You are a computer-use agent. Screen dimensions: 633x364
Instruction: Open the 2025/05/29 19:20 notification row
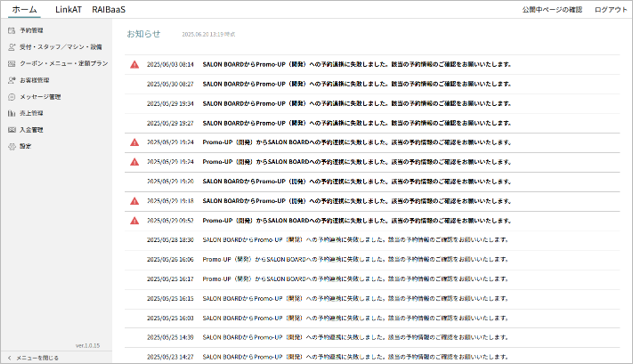pos(372,182)
